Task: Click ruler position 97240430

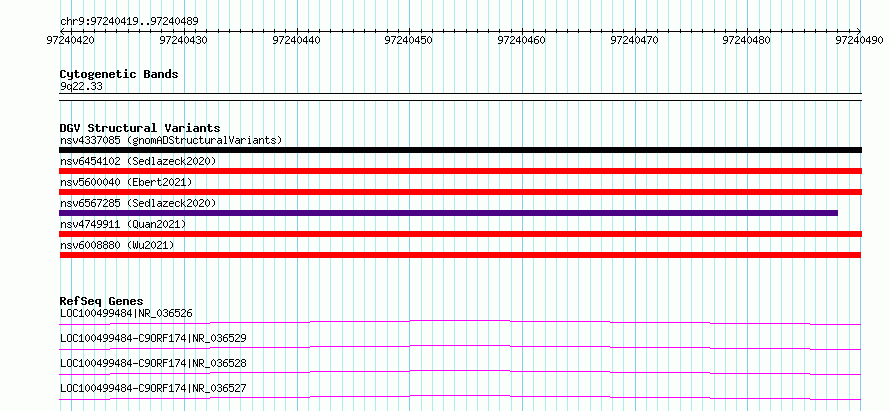Action: click(183, 40)
